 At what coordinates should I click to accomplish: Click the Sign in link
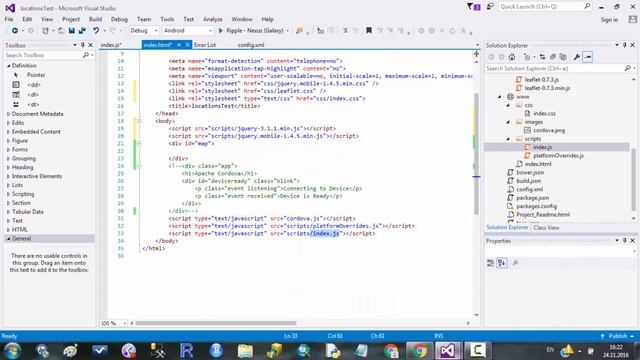(609, 20)
